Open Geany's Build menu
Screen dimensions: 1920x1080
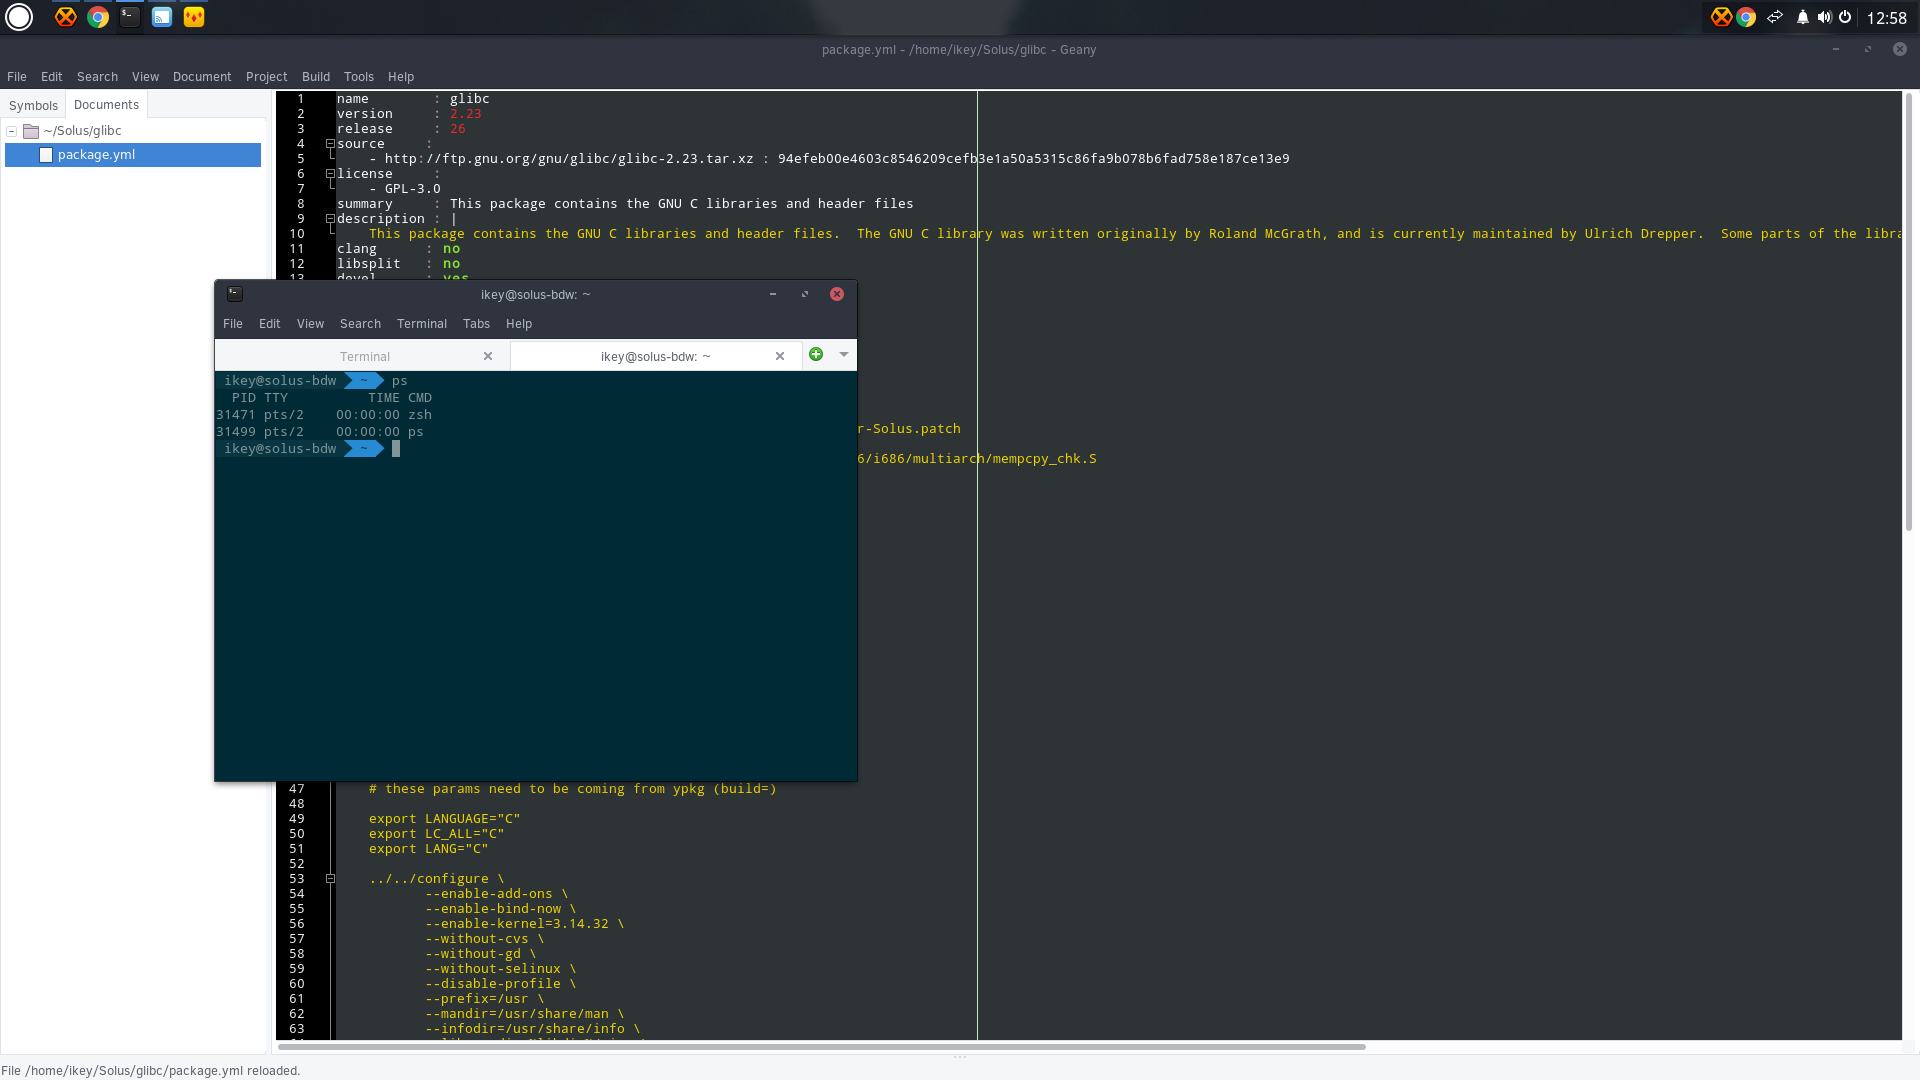[316, 77]
